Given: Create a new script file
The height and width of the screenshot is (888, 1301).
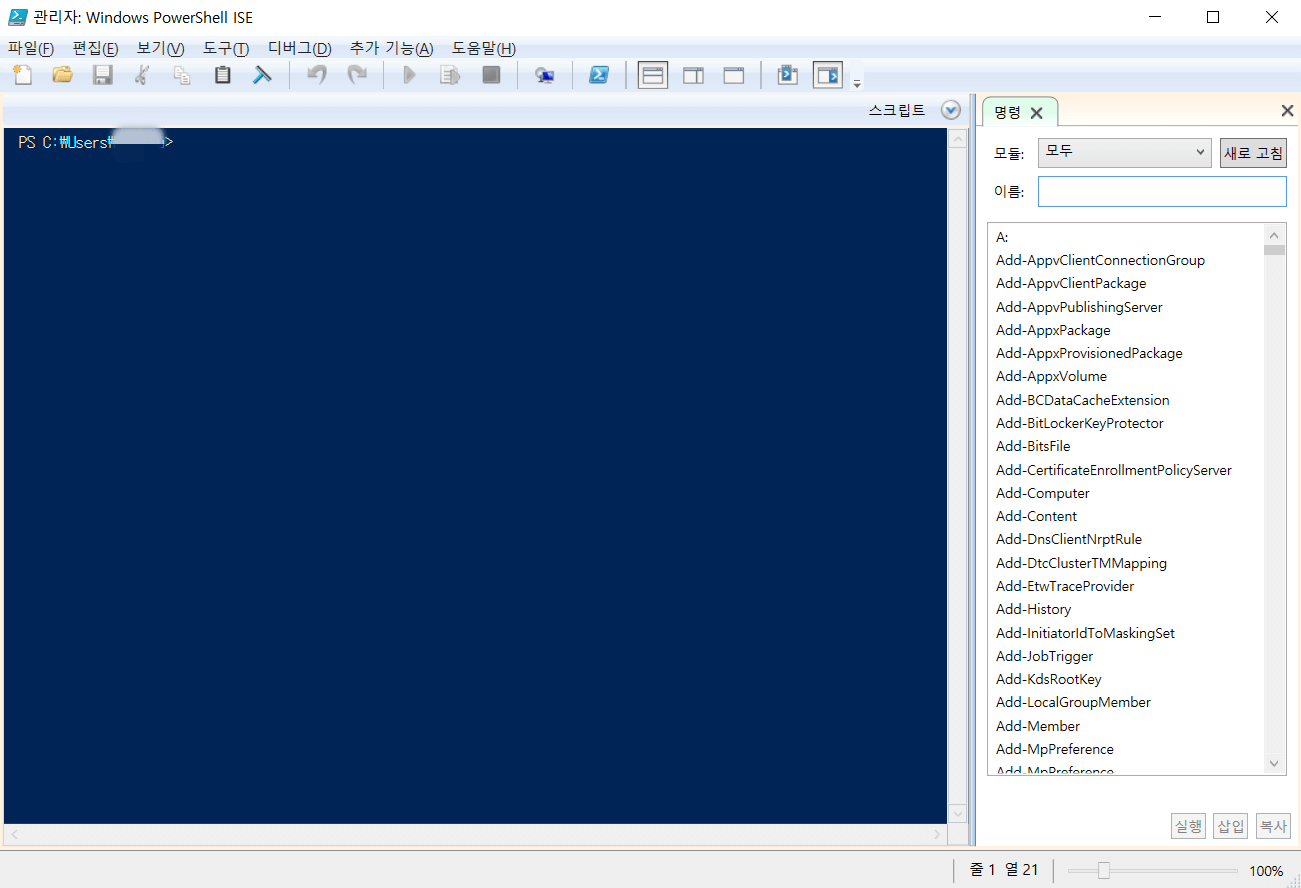Looking at the screenshot, I should (22, 74).
